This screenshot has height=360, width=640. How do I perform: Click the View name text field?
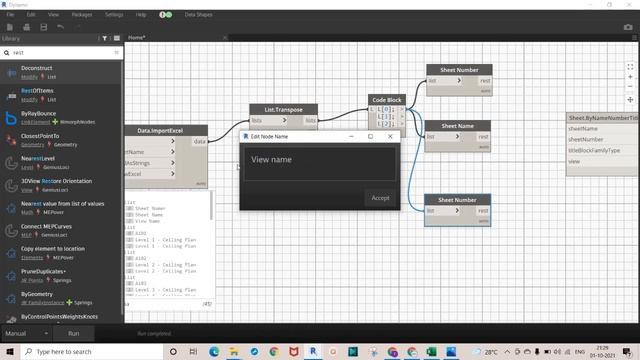pos(320,163)
